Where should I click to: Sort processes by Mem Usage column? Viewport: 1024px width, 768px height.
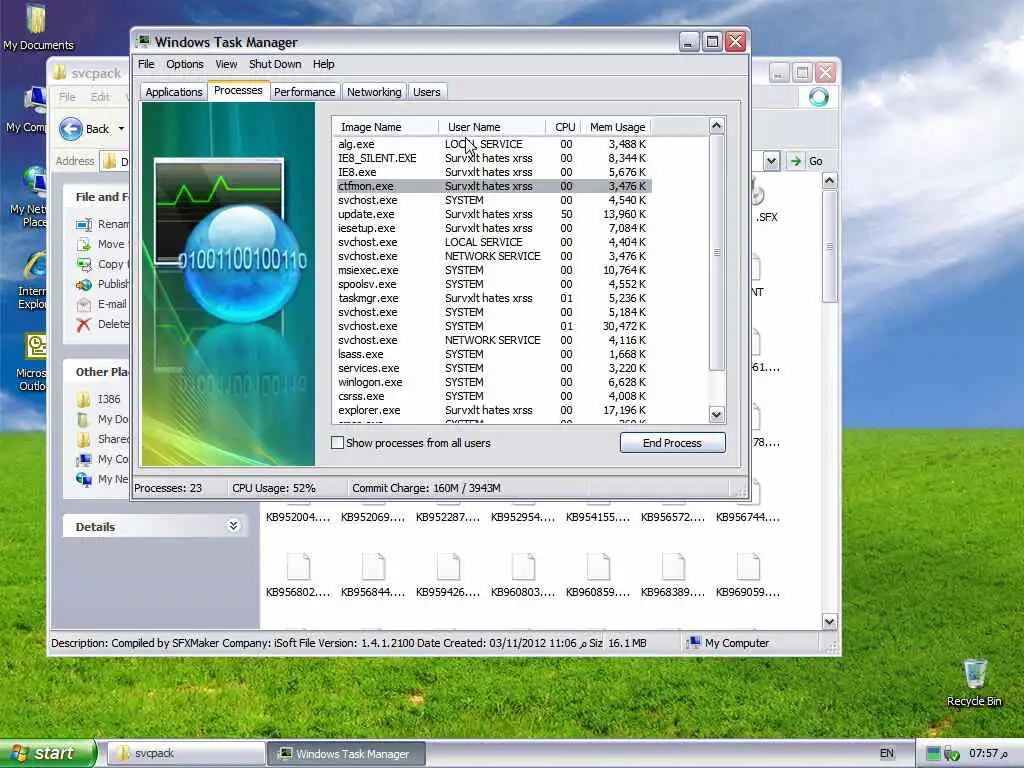[616, 127]
